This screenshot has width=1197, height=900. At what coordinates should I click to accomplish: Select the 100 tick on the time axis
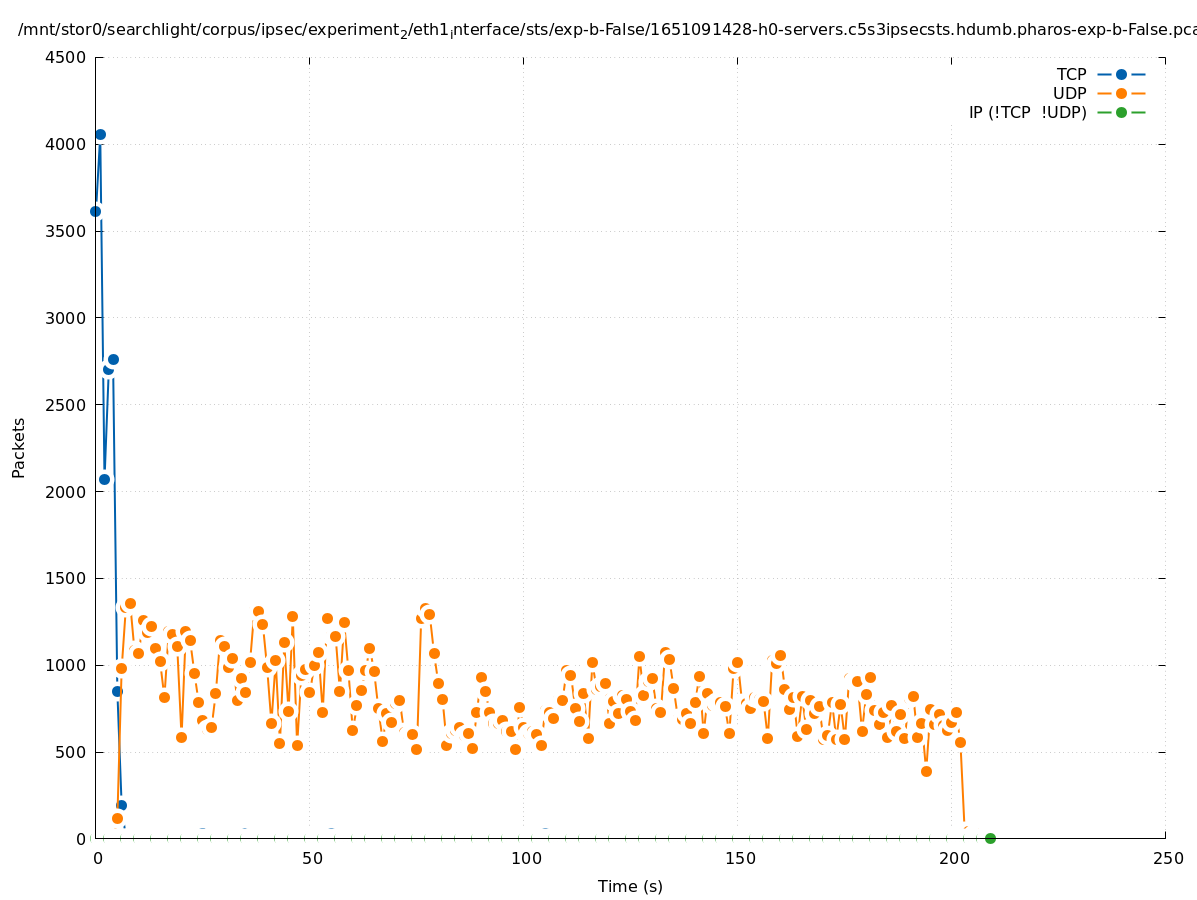[x=525, y=858]
